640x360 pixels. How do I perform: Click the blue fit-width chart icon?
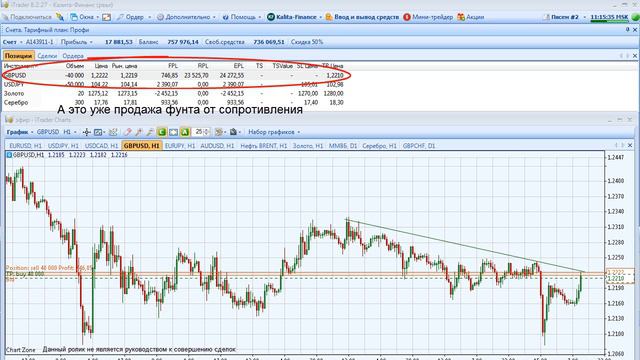[x=173, y=132]
